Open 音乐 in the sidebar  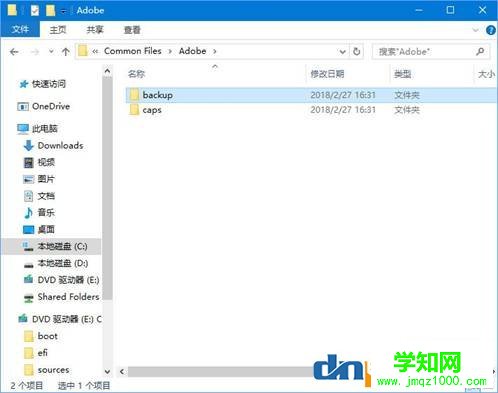[46, 213]
